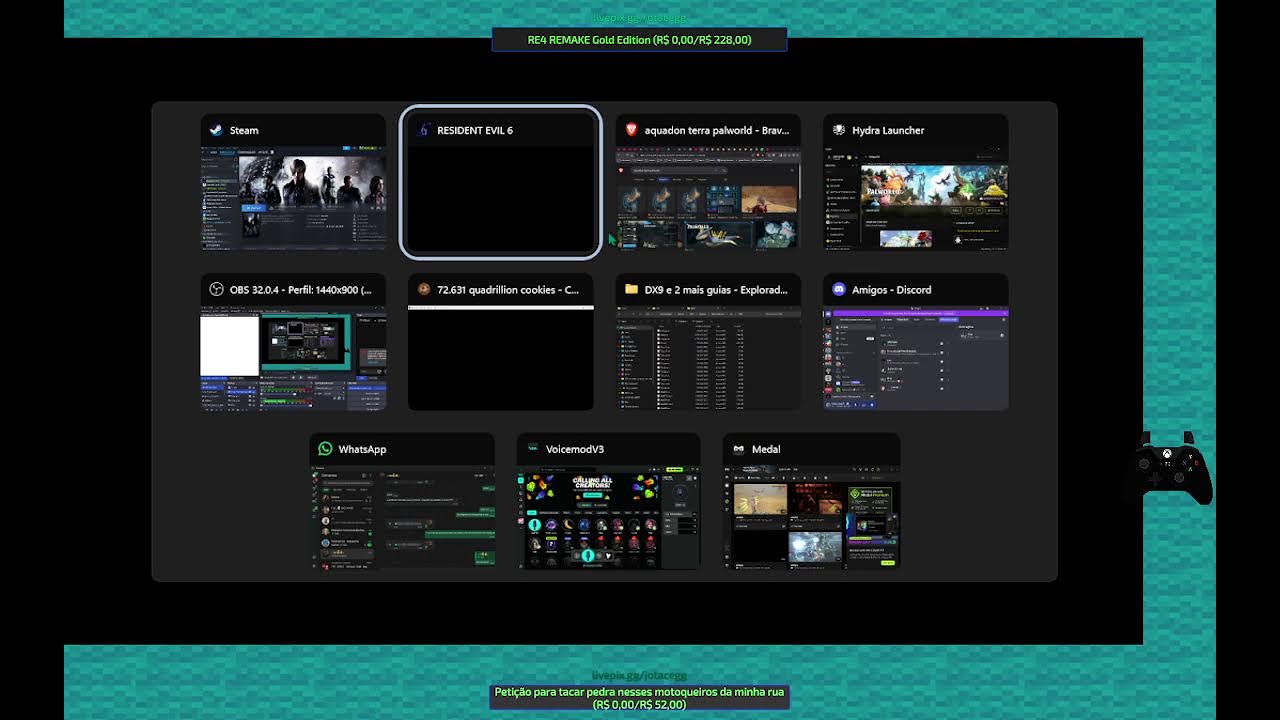Click the Voicemod V3 app icon
1280x720 pixels.
point(533,449)
